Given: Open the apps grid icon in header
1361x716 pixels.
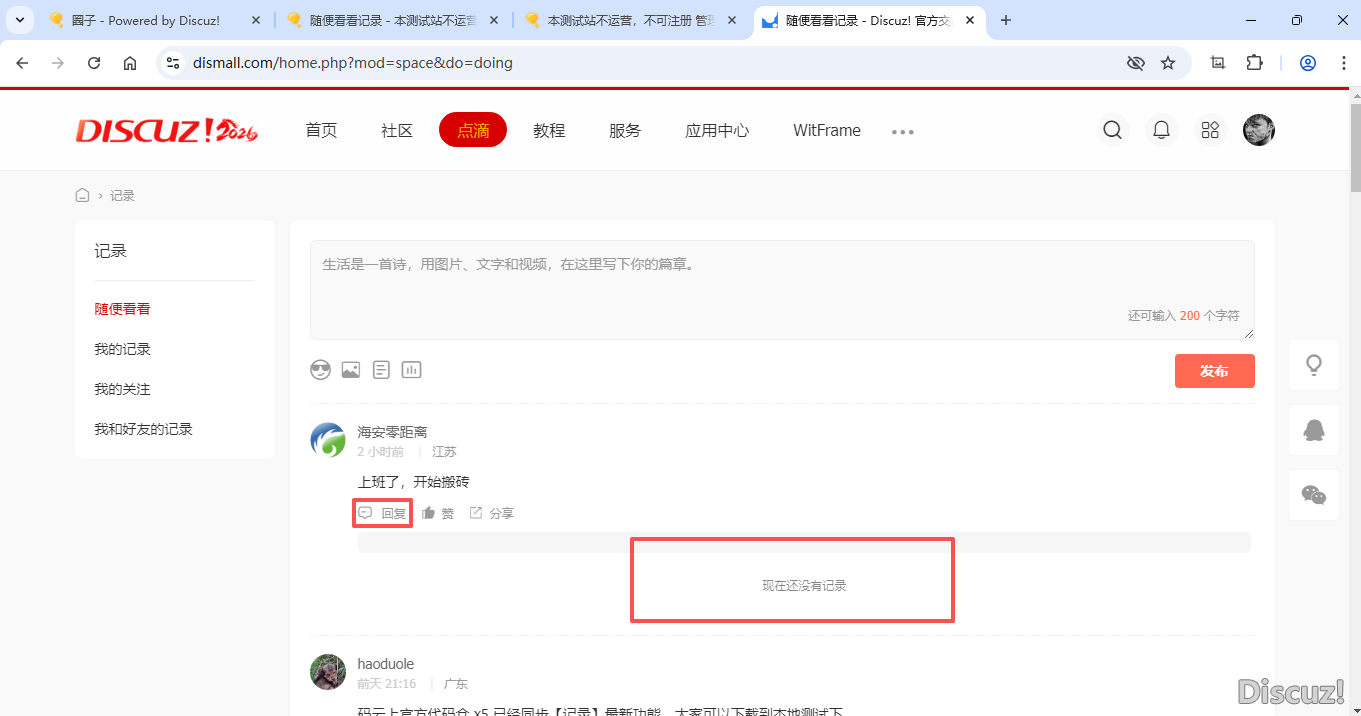Looking at the screenshot, I should [x=1210, y=130].
